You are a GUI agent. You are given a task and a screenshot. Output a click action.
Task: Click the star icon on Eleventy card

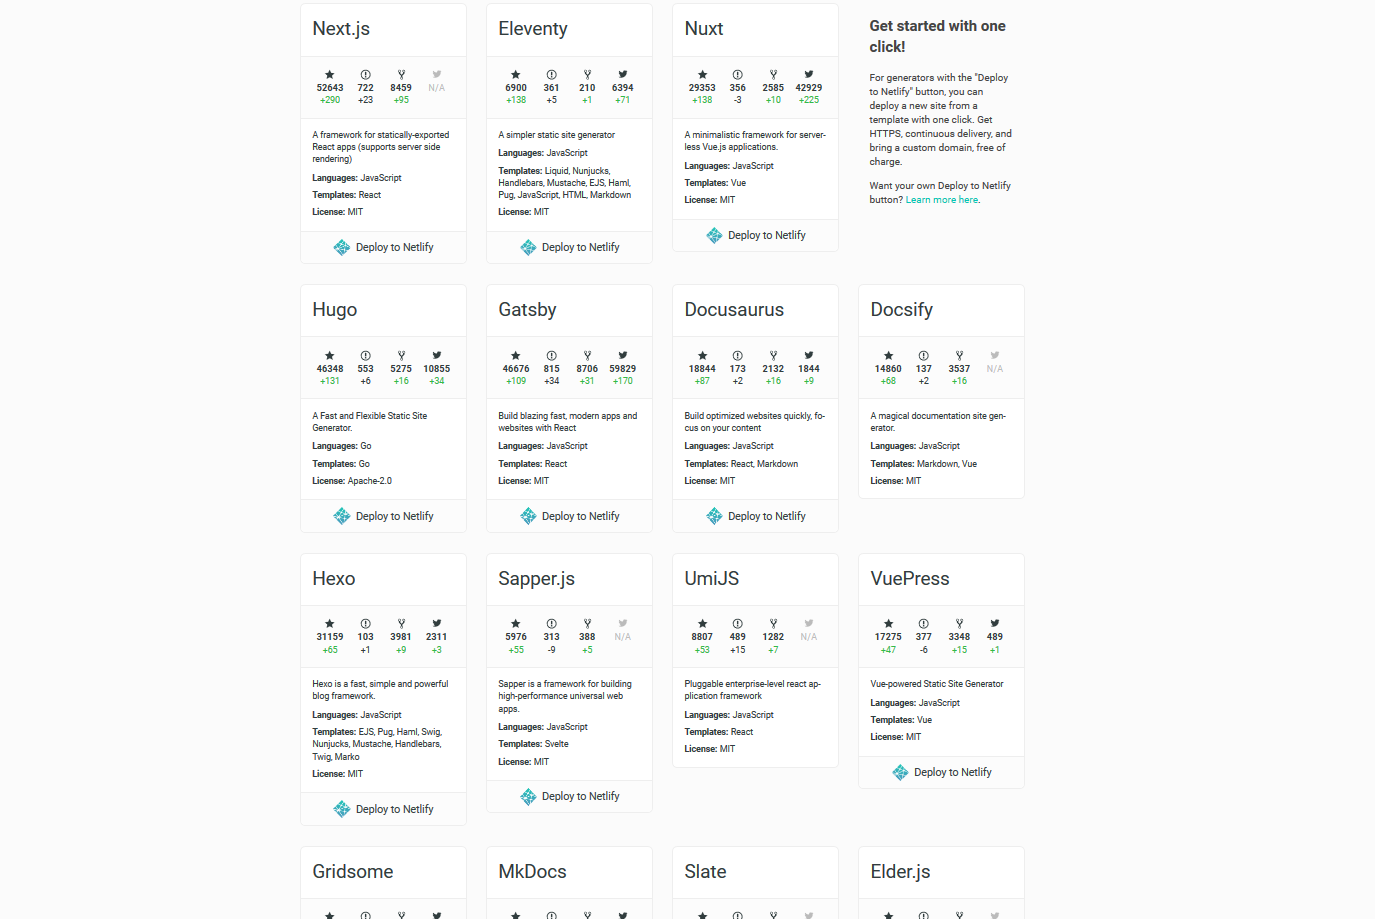516,75
